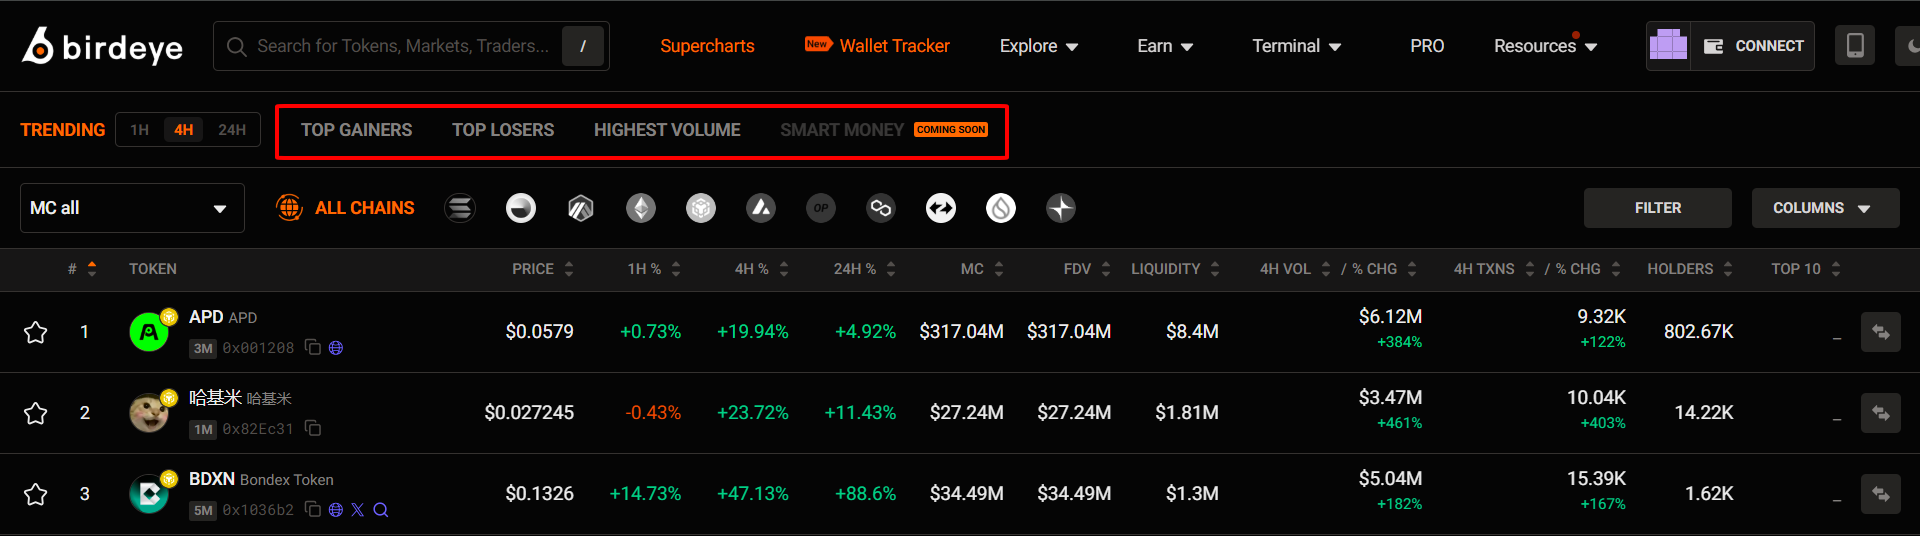
Task: Open BDXN X (Twitter) link
Action: click(358, 510)
